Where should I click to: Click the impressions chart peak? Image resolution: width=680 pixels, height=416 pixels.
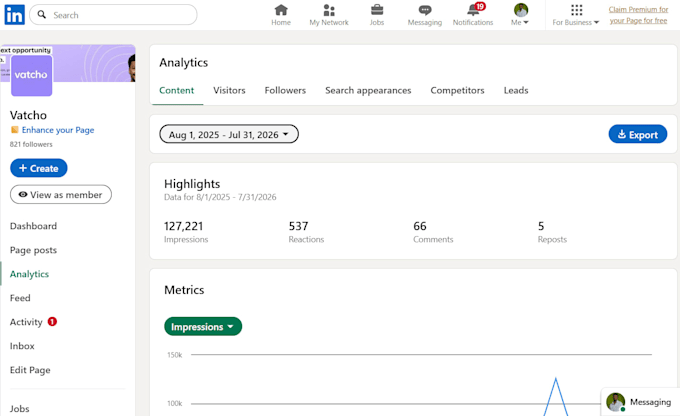[556, 379]
